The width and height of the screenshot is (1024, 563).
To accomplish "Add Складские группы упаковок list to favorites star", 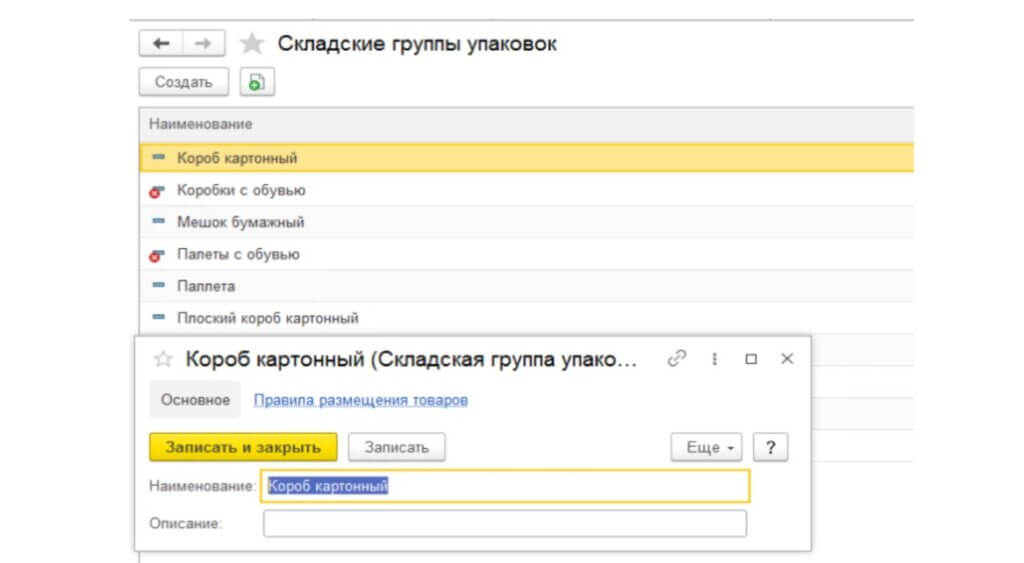I will 251,44.
